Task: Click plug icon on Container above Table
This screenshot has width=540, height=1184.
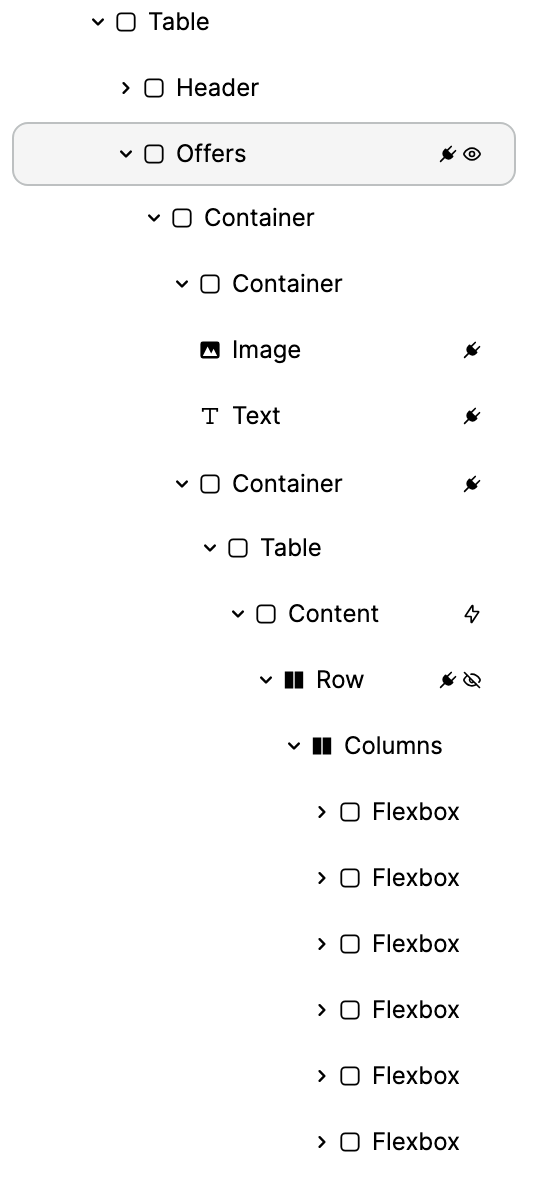Action: click(x=472, y=484)
